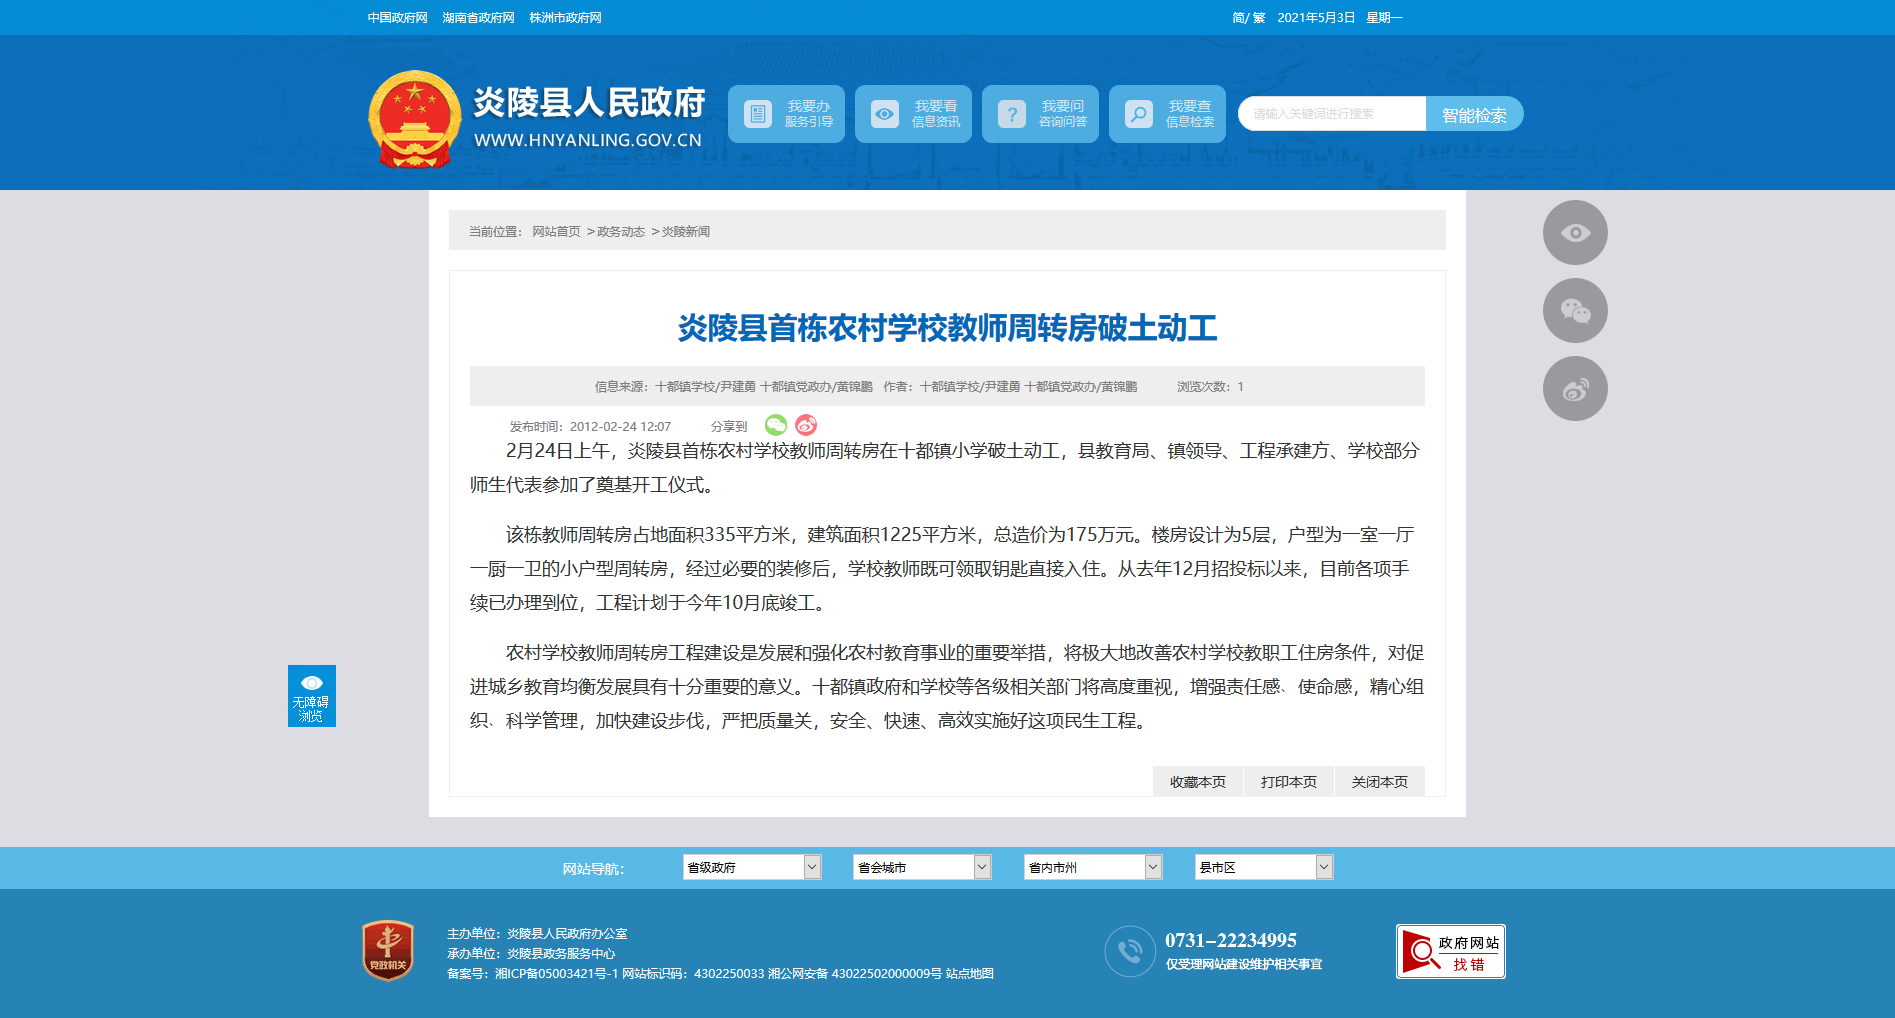Open the 我要办 服务引导 menu item
Viewport: 1895px width, 1018px height.
point(786,114)
